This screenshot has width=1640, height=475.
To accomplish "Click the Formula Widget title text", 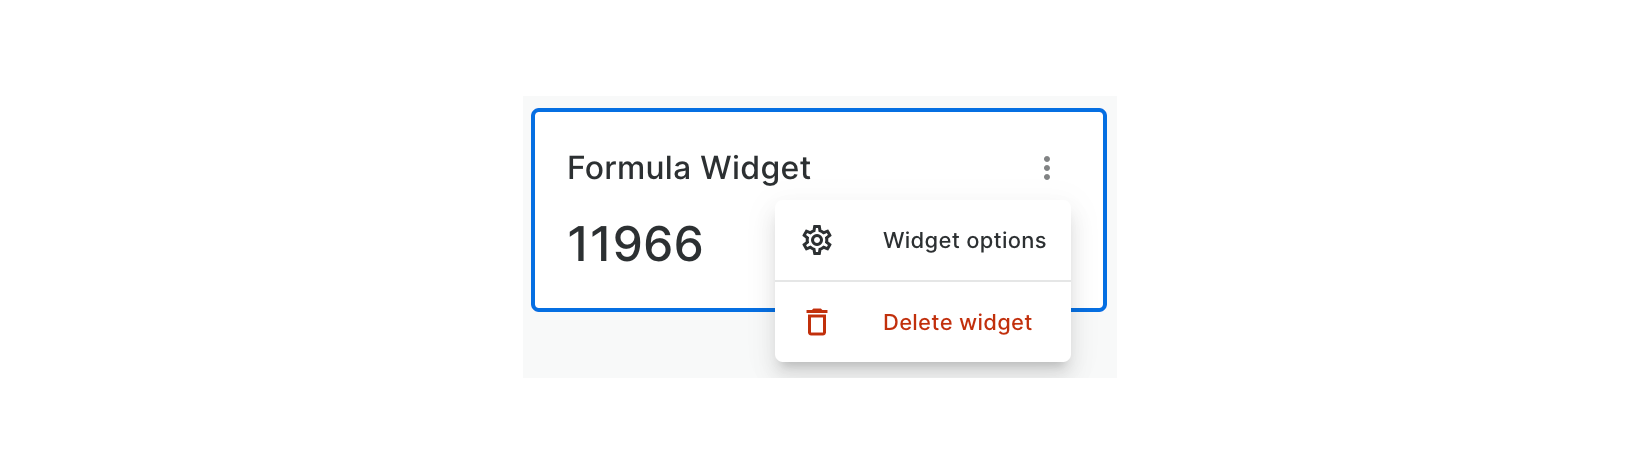I will (688, 168).
